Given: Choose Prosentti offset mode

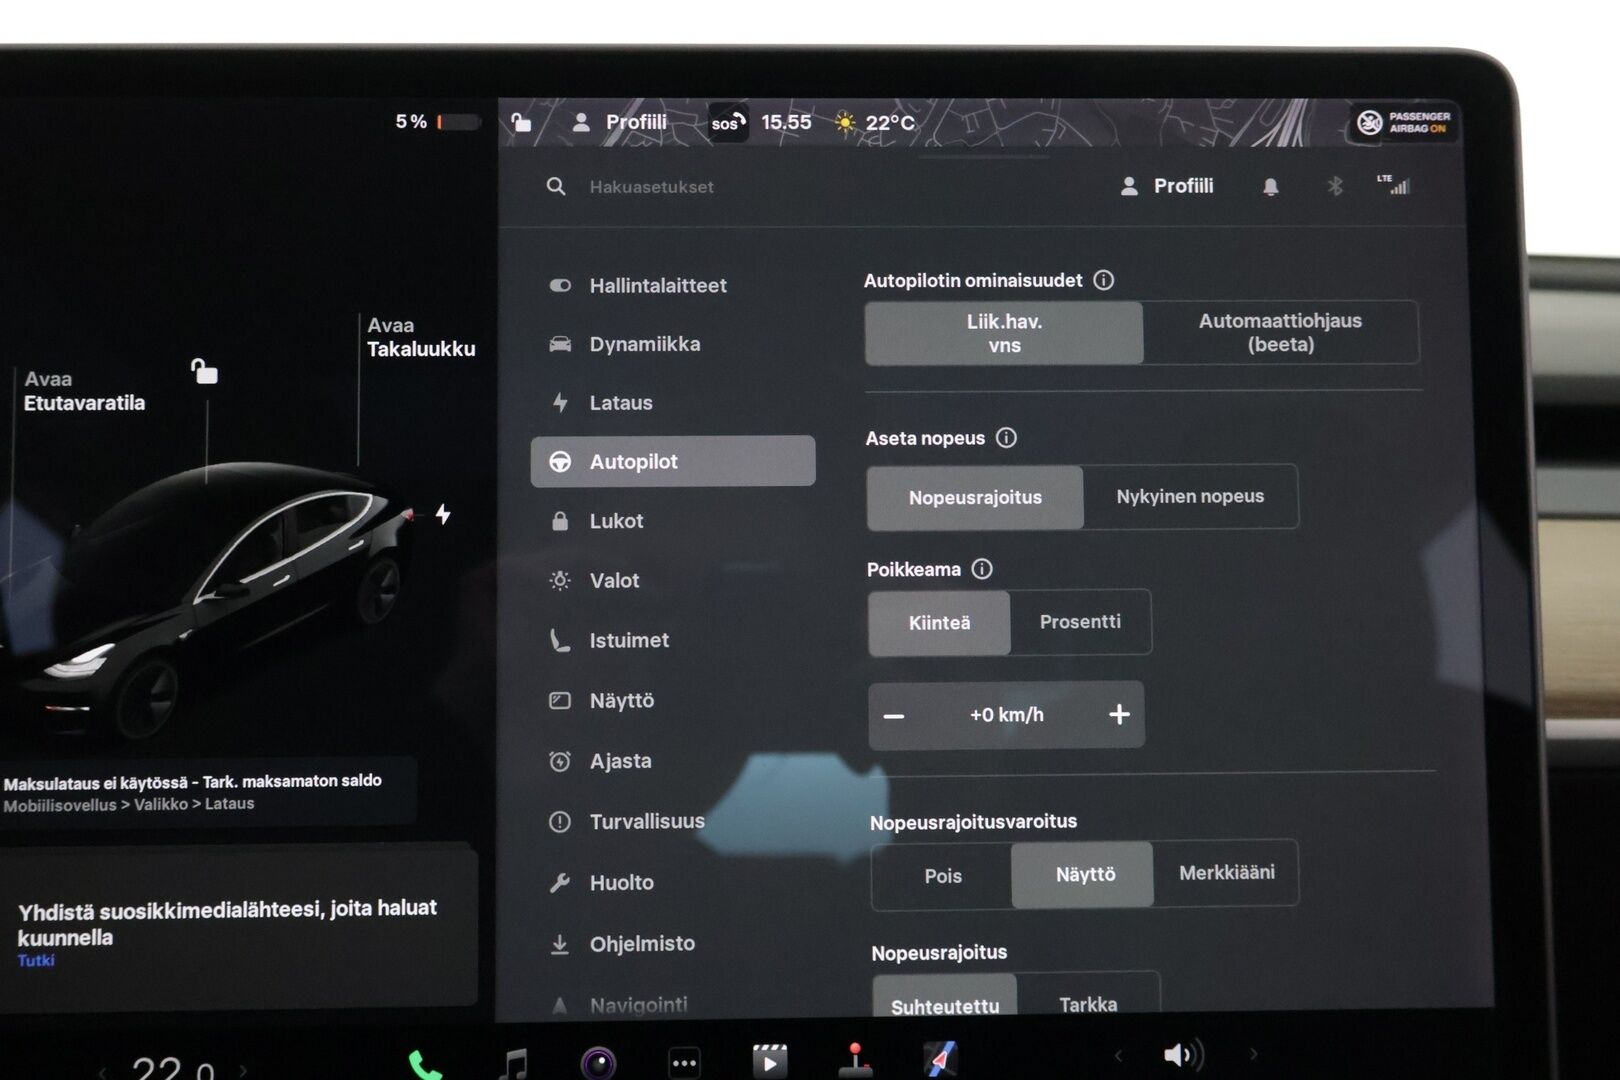Looking at the screenshot, I should tap(1080, 622).
